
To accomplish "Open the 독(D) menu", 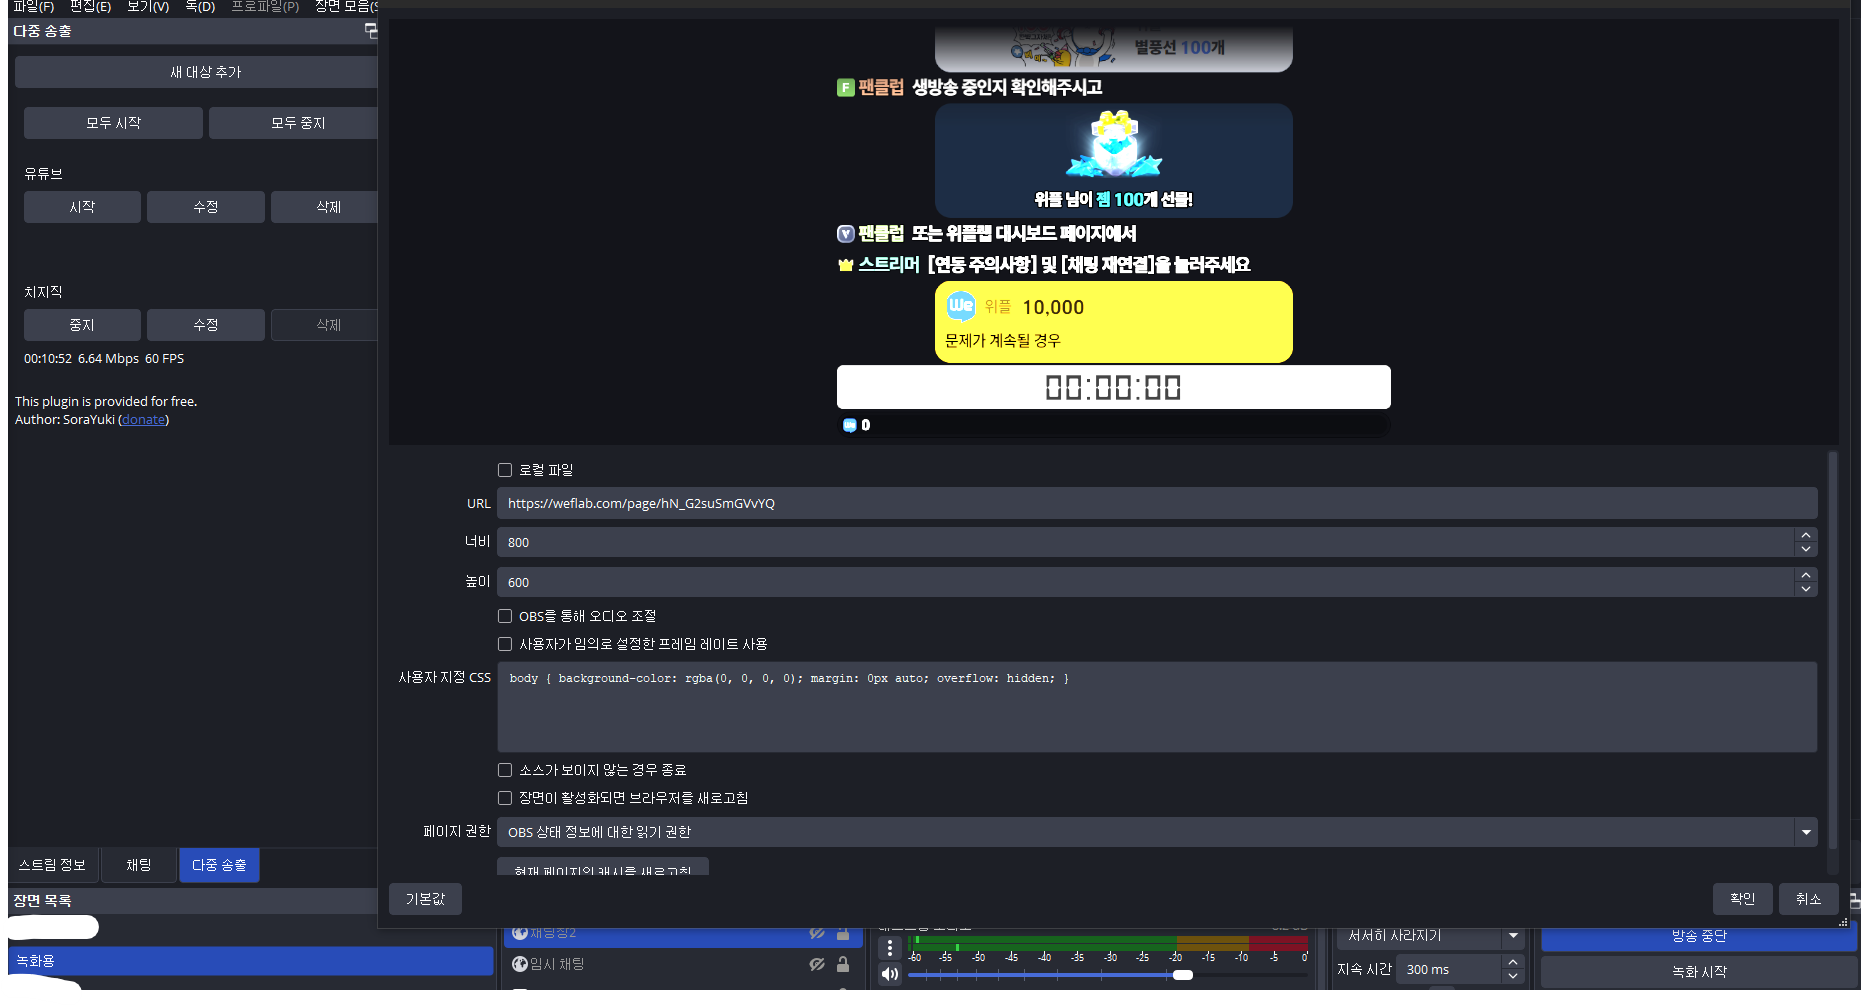I will 200,6.
